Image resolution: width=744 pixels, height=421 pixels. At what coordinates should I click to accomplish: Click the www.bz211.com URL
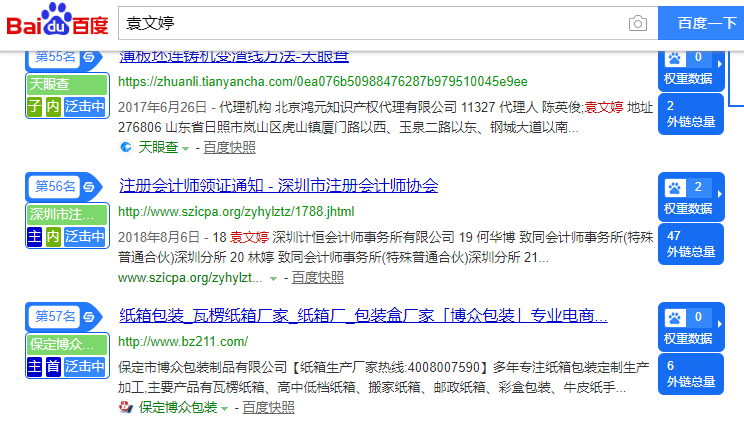[183, 342]
